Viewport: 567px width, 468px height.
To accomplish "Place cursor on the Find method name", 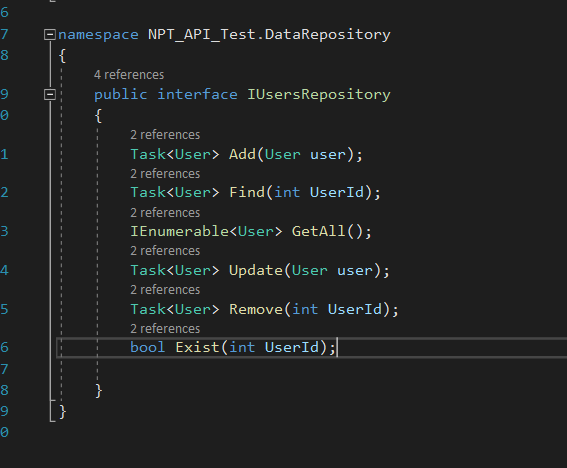I will pyautogui.click(x=247, y=192).
